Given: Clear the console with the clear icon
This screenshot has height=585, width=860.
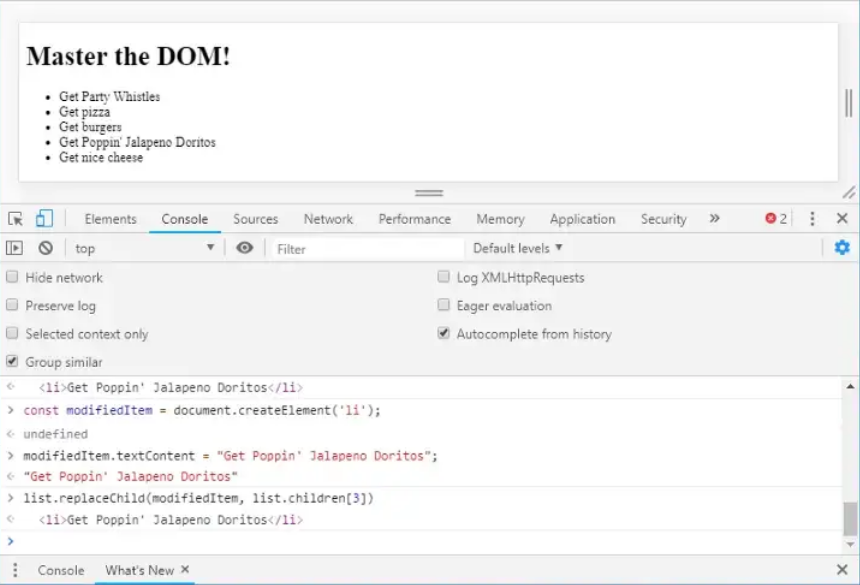Looking at the screenshot, I should tap(45, 248).
